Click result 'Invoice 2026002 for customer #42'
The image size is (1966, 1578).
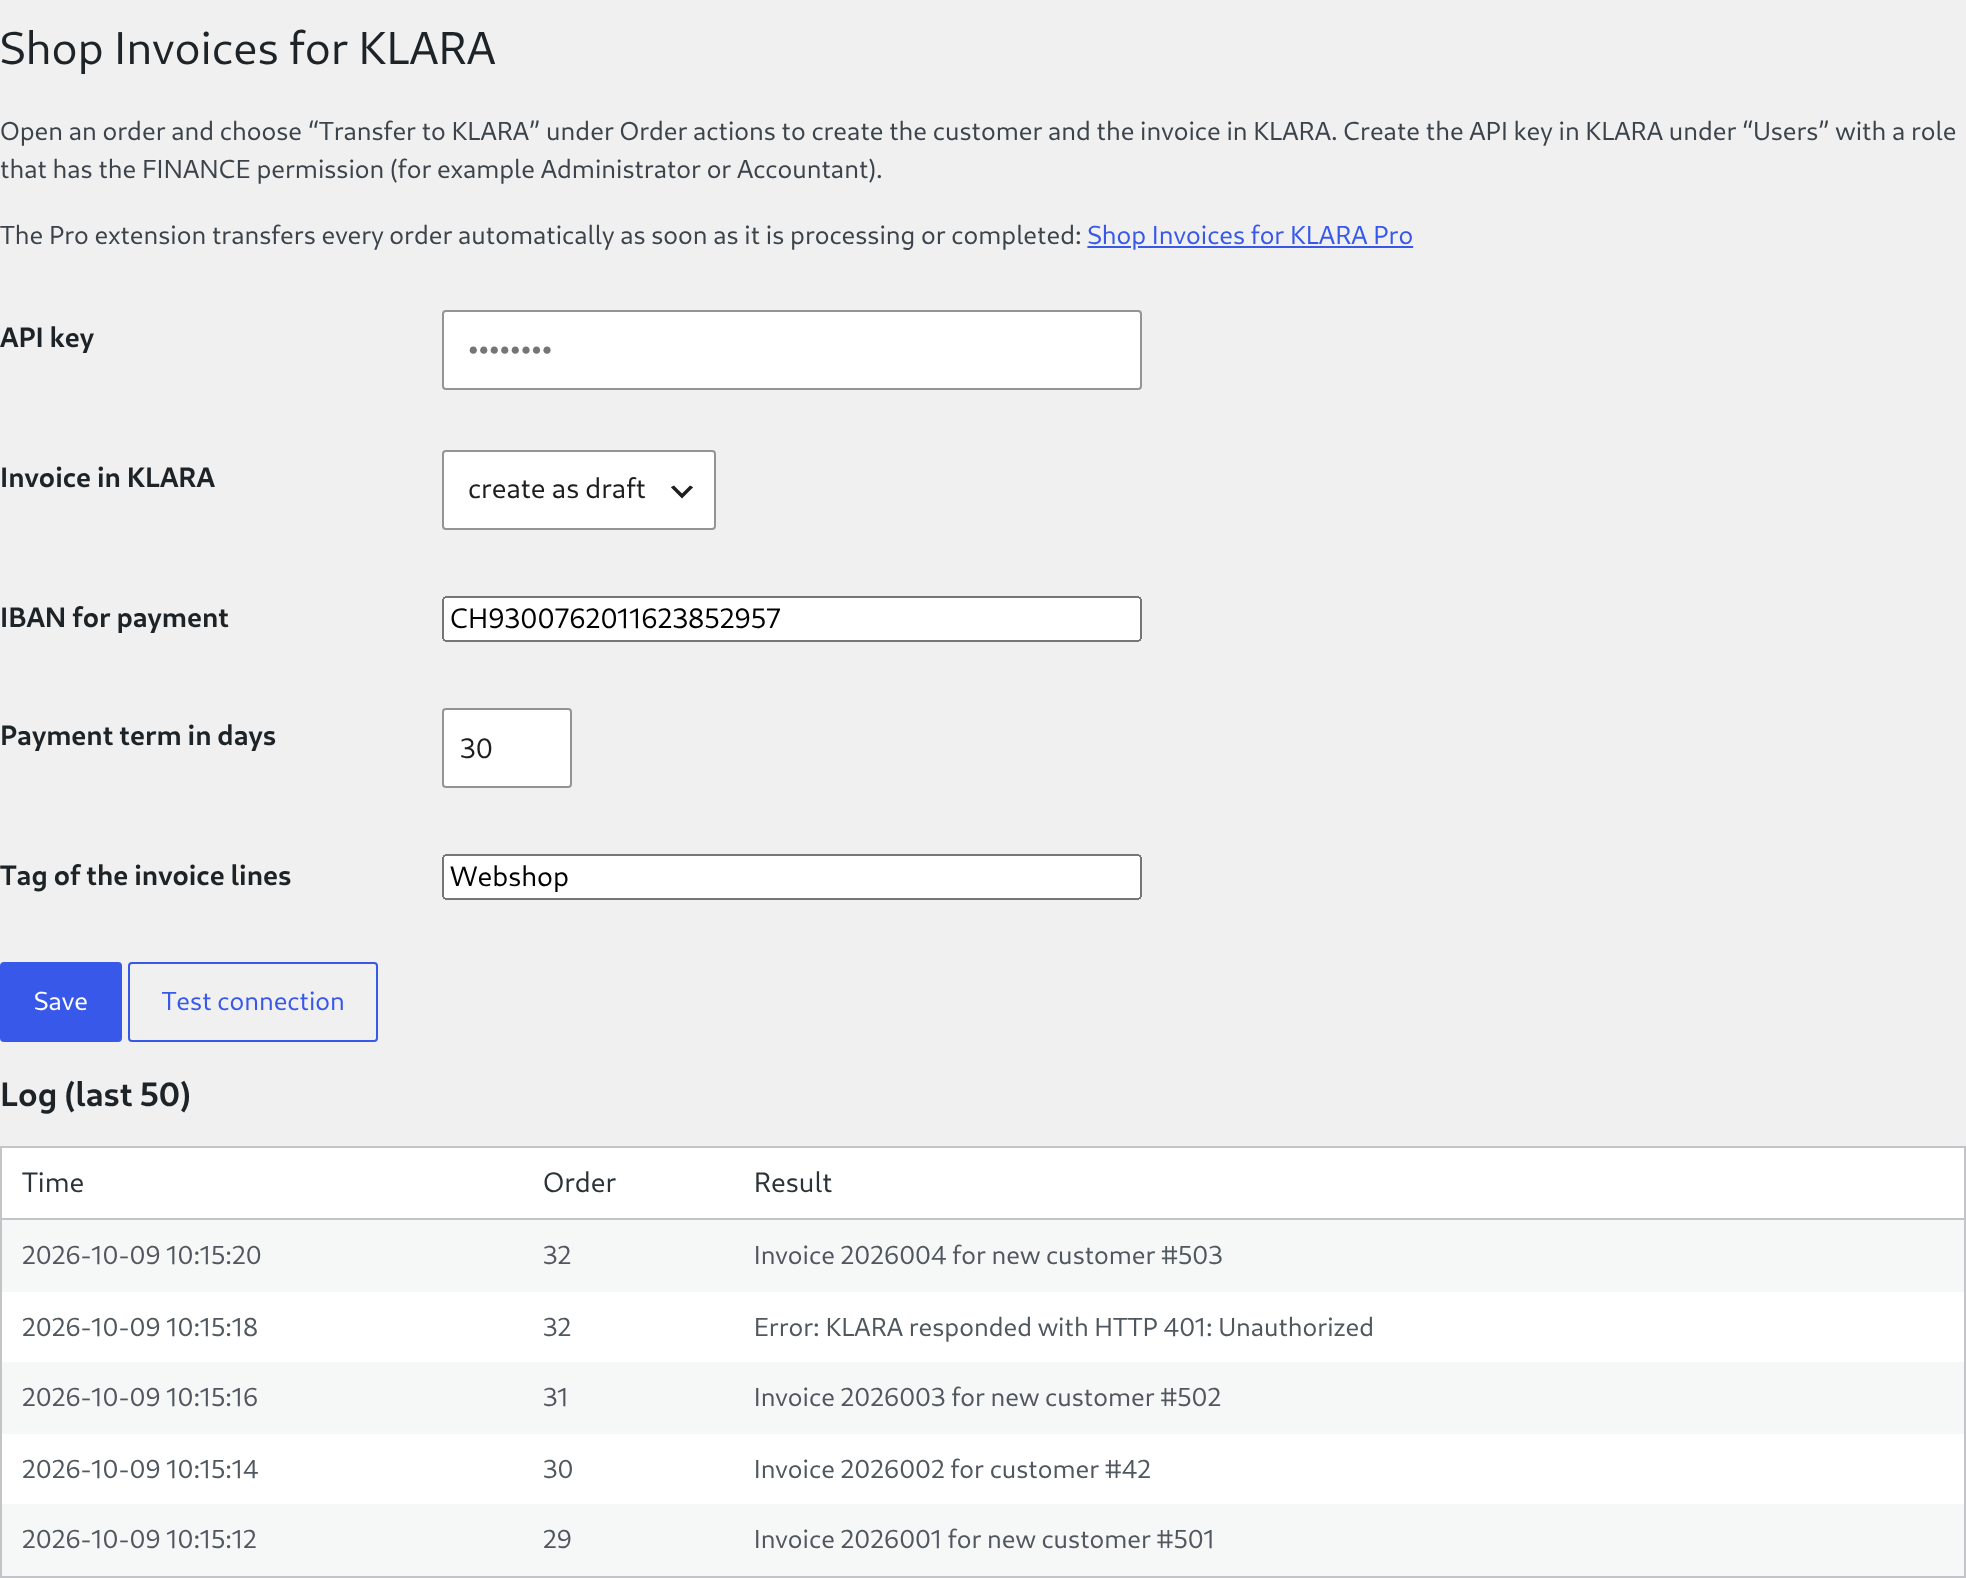(952, 1469)
